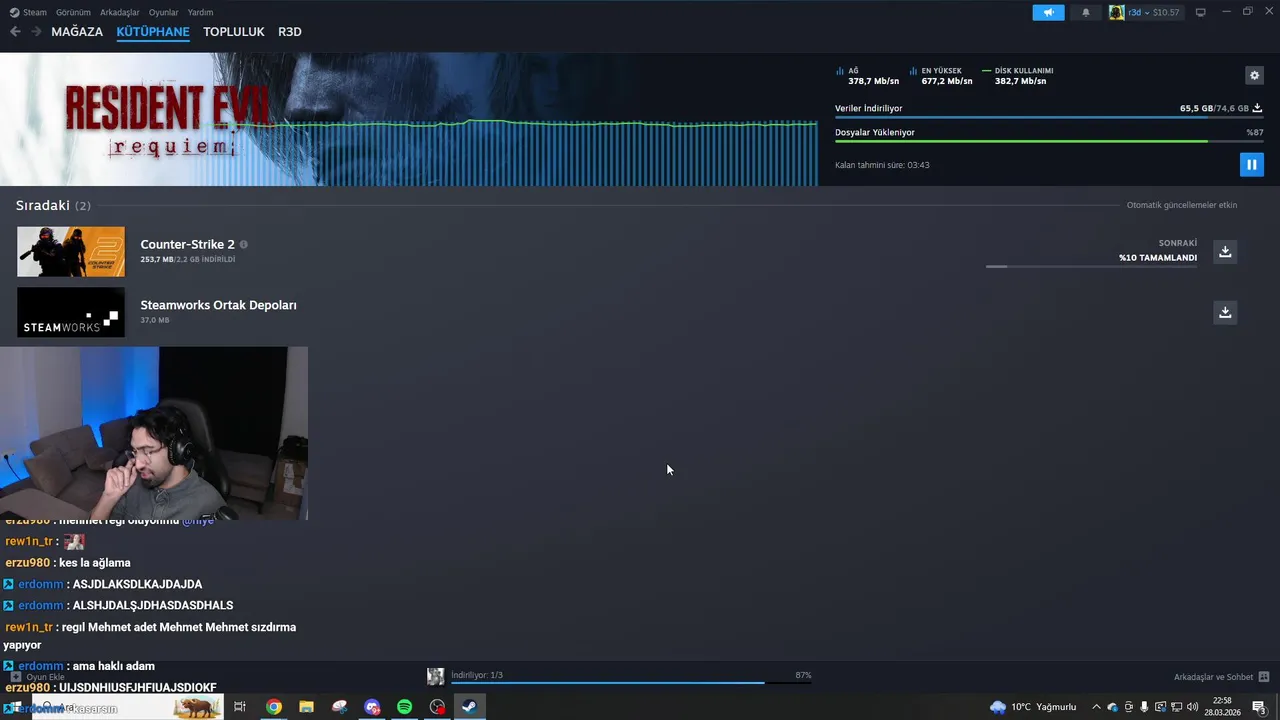Click the friends chat grid icon
The width and height of the screenshot is (1280, 720).
click(1264, 677)
